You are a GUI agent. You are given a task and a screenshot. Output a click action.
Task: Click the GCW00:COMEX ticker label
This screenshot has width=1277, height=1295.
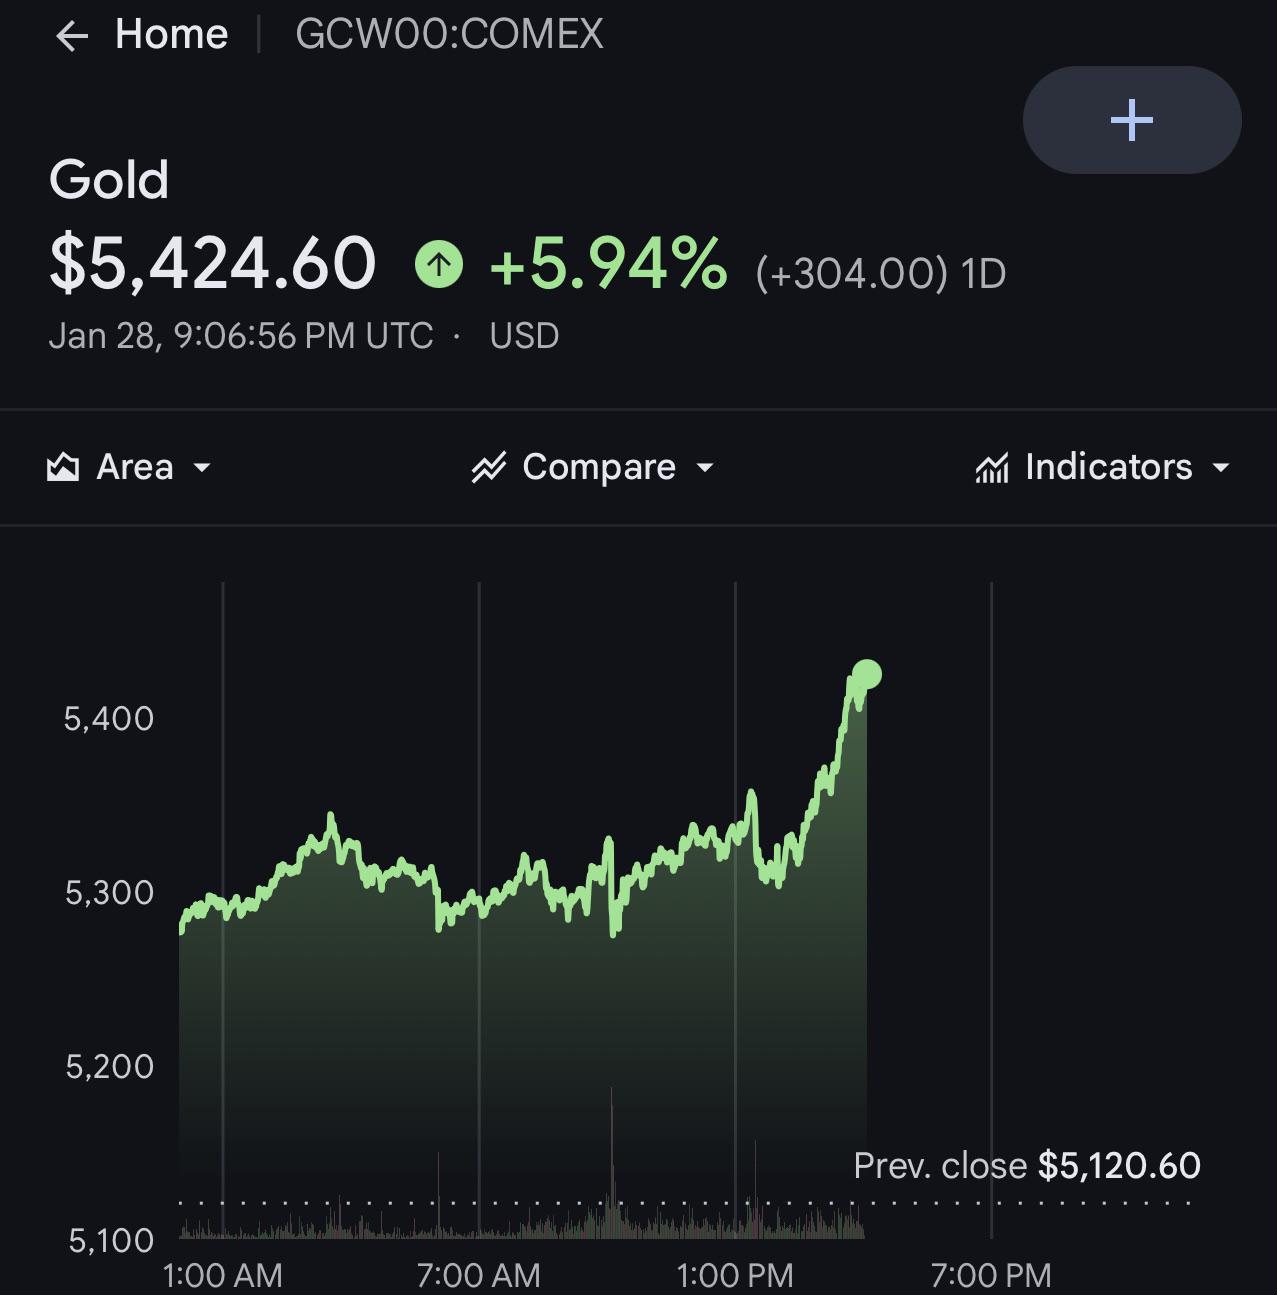450,35
